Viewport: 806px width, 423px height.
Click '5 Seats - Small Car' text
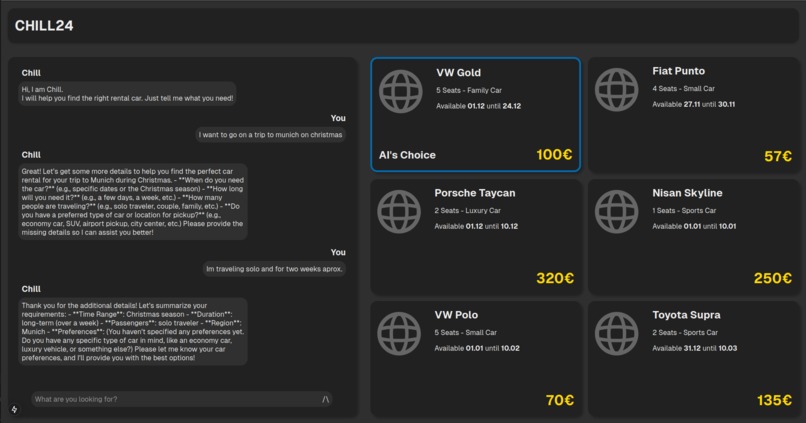coord(465,332)
